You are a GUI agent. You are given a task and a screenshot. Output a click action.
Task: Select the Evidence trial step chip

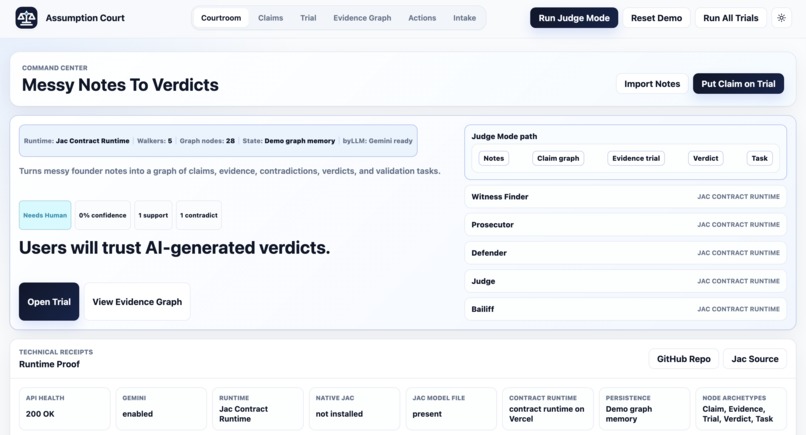636,158
